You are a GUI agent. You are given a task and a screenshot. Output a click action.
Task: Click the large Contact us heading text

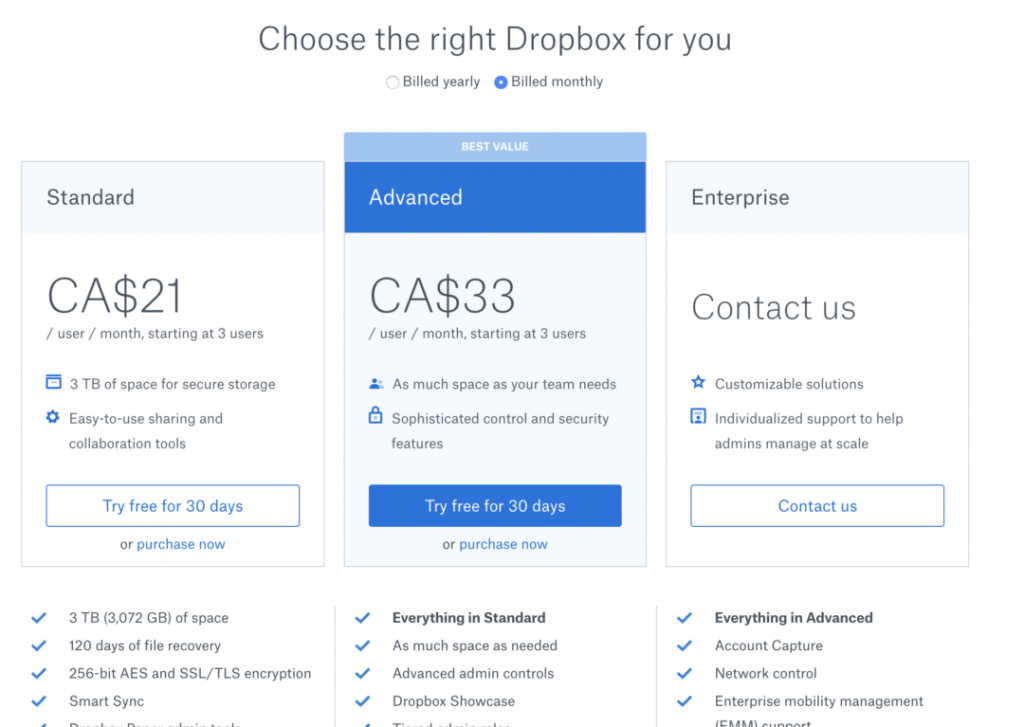(x=773, y=307)
